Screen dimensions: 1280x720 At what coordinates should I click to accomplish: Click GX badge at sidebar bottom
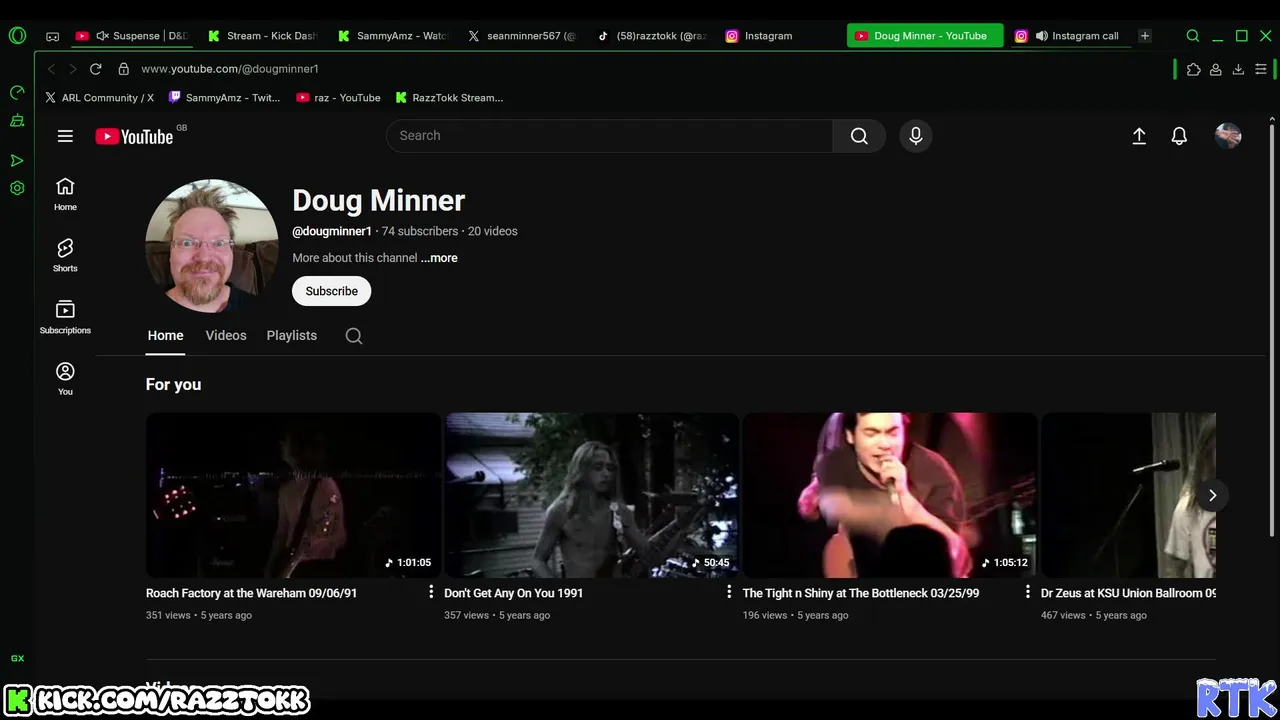click(x=17, y=658)
